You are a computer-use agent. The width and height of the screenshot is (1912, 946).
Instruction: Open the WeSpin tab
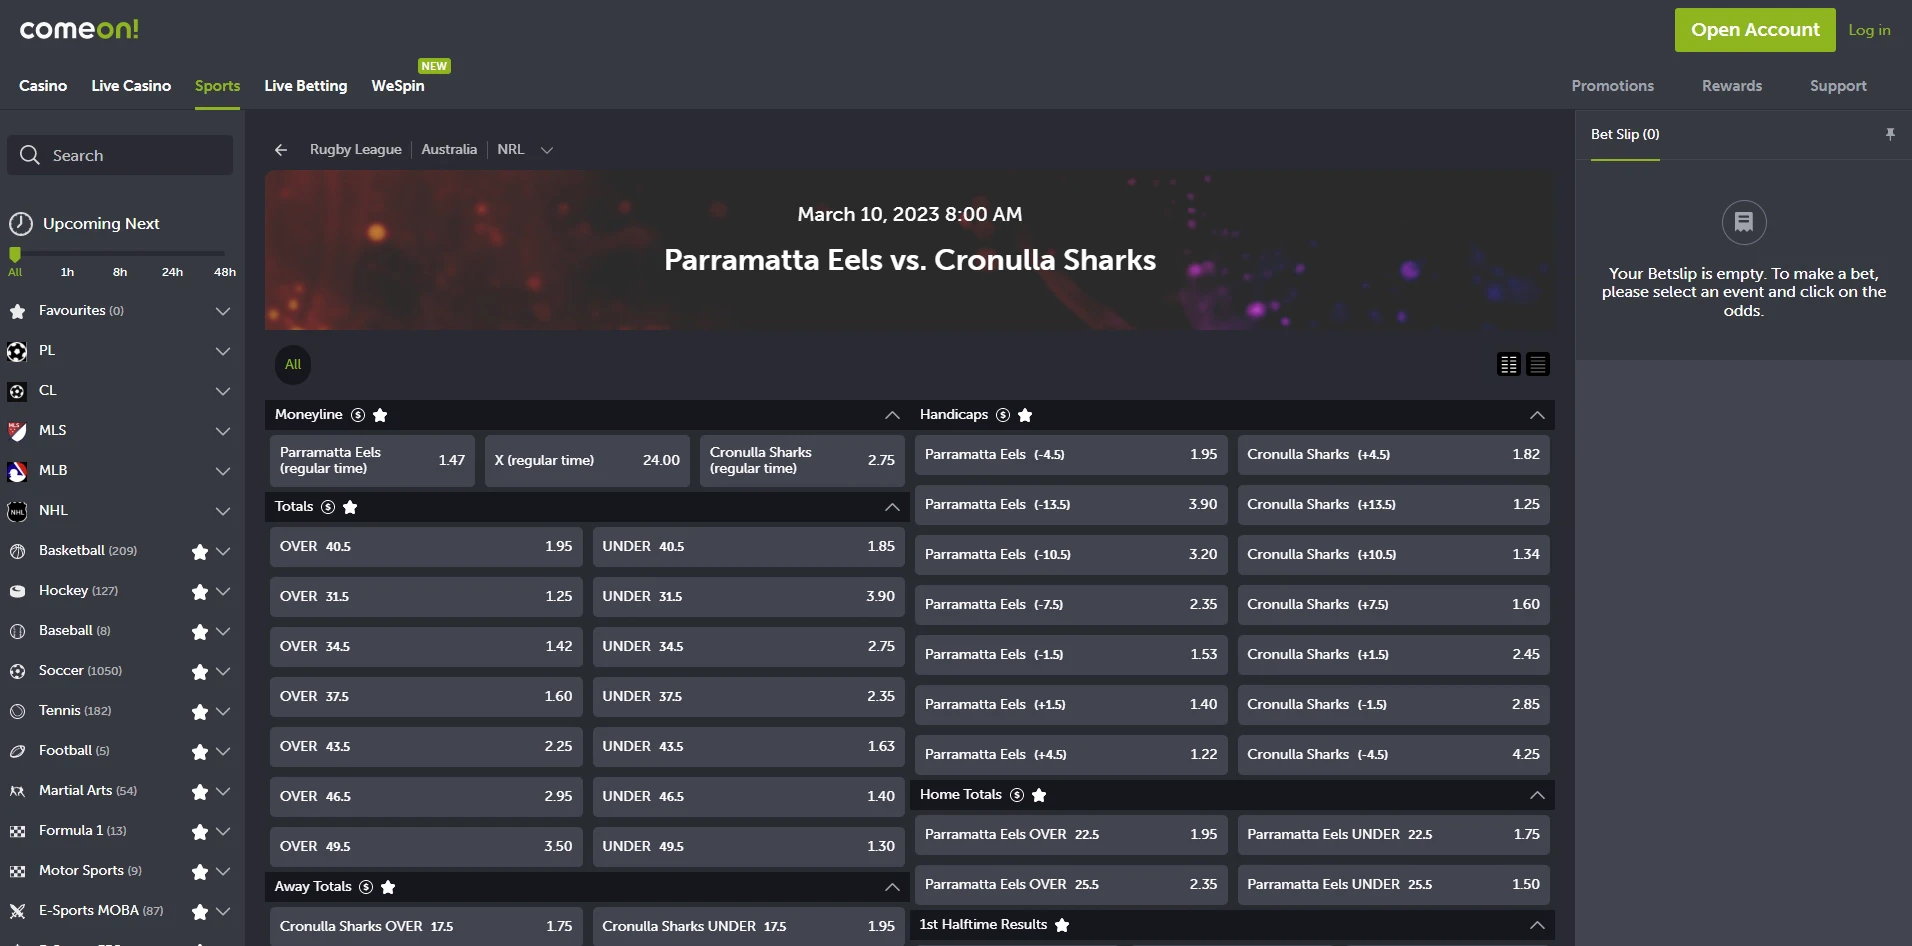tap(398, 86)
